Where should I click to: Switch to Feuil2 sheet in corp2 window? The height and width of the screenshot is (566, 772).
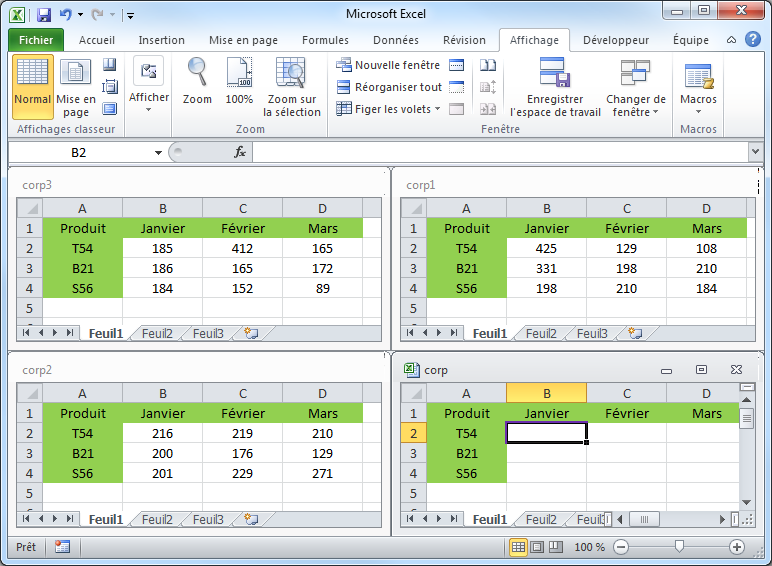(x=157, y=519)
